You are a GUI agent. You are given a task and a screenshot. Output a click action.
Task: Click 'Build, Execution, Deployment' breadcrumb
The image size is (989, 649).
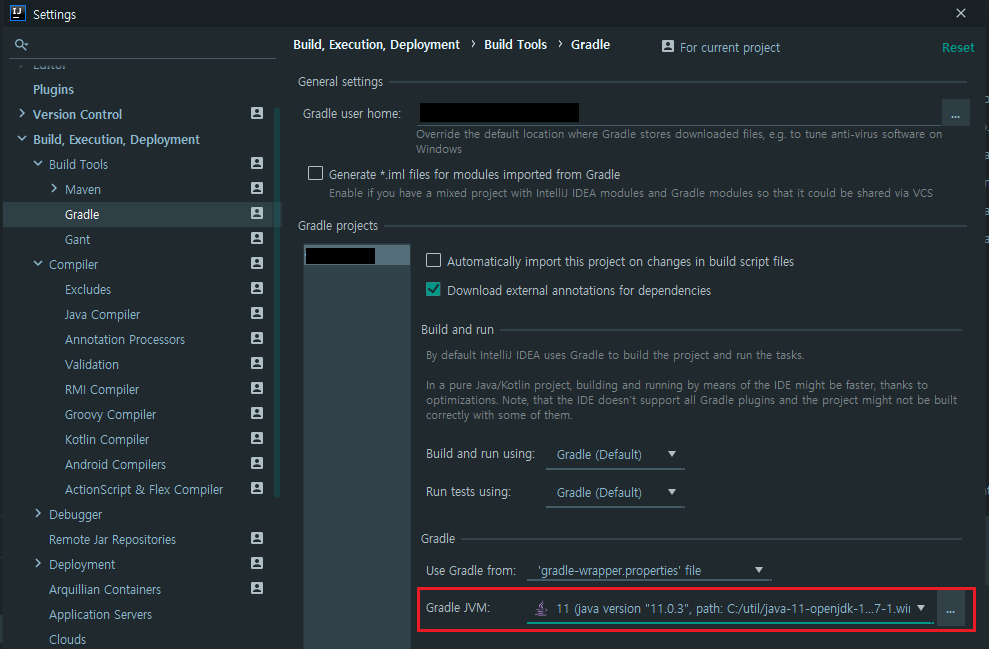(x=377, y=45)
